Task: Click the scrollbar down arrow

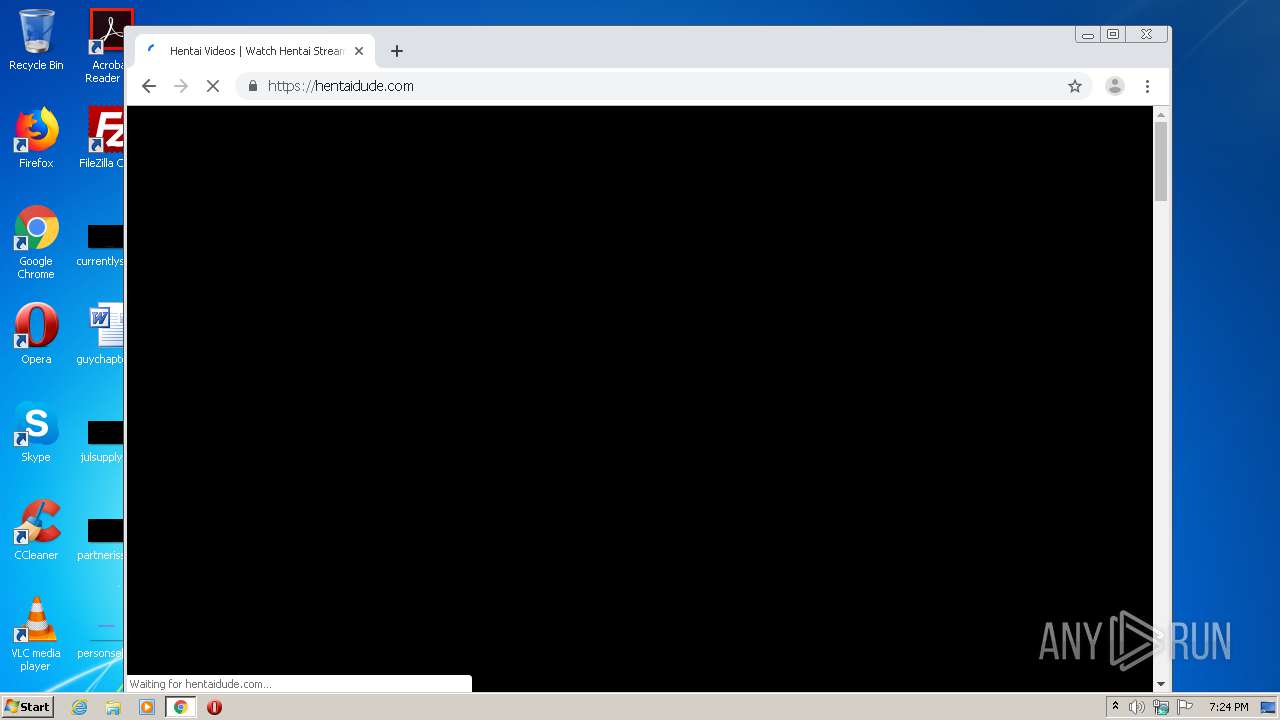Action: [x=1161, y=684]
